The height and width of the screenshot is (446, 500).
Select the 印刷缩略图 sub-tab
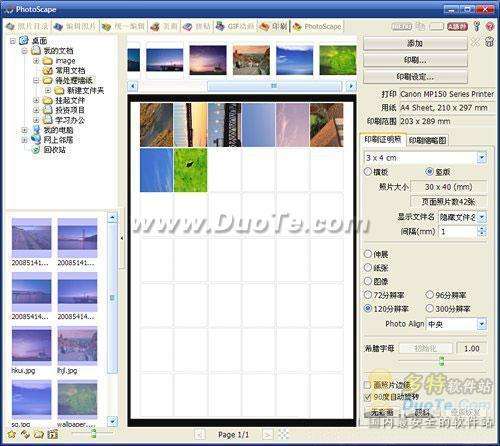coord(427,140)
